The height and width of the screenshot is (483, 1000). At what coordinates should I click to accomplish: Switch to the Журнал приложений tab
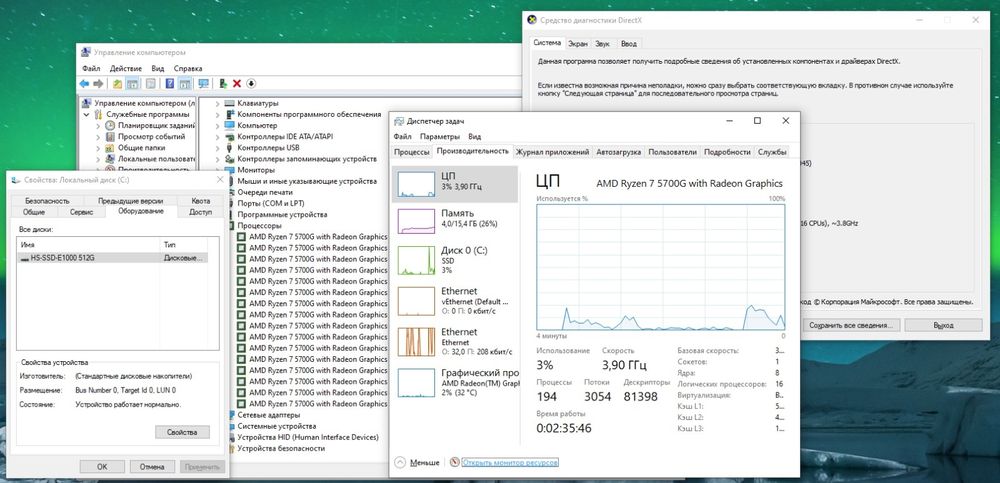tap(552, 152)
